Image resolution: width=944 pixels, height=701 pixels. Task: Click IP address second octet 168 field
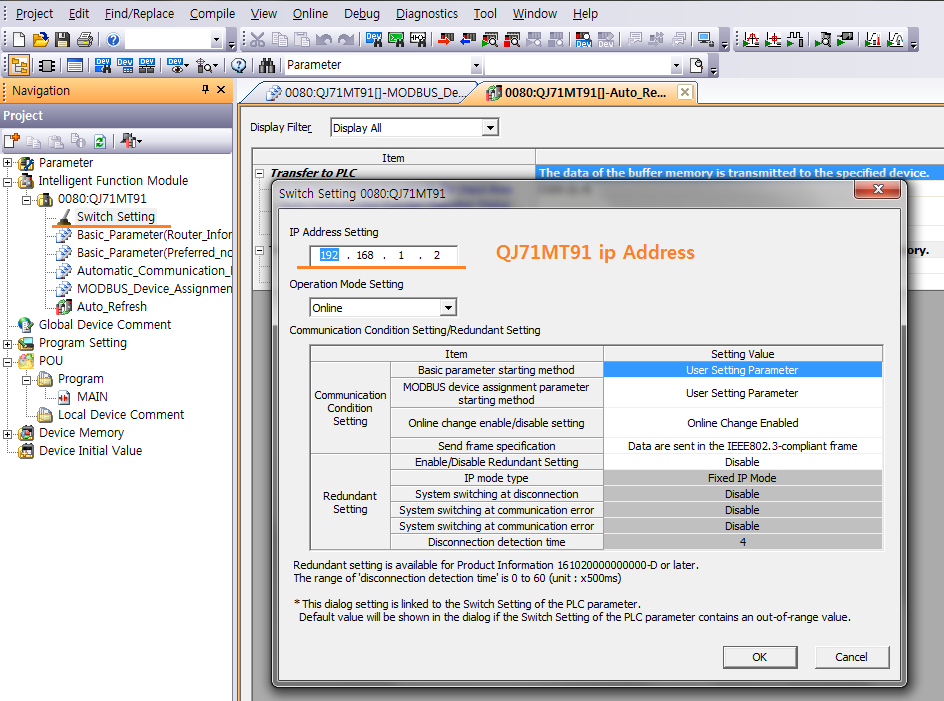pyautogui.click(x=365, y=255)
